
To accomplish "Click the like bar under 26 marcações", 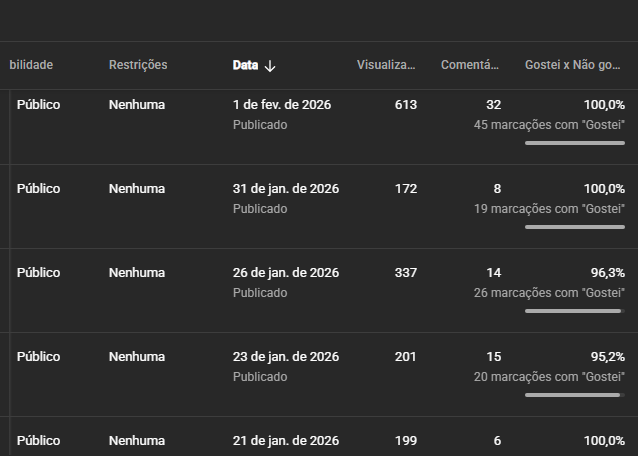I will click(x=574, y=311).
